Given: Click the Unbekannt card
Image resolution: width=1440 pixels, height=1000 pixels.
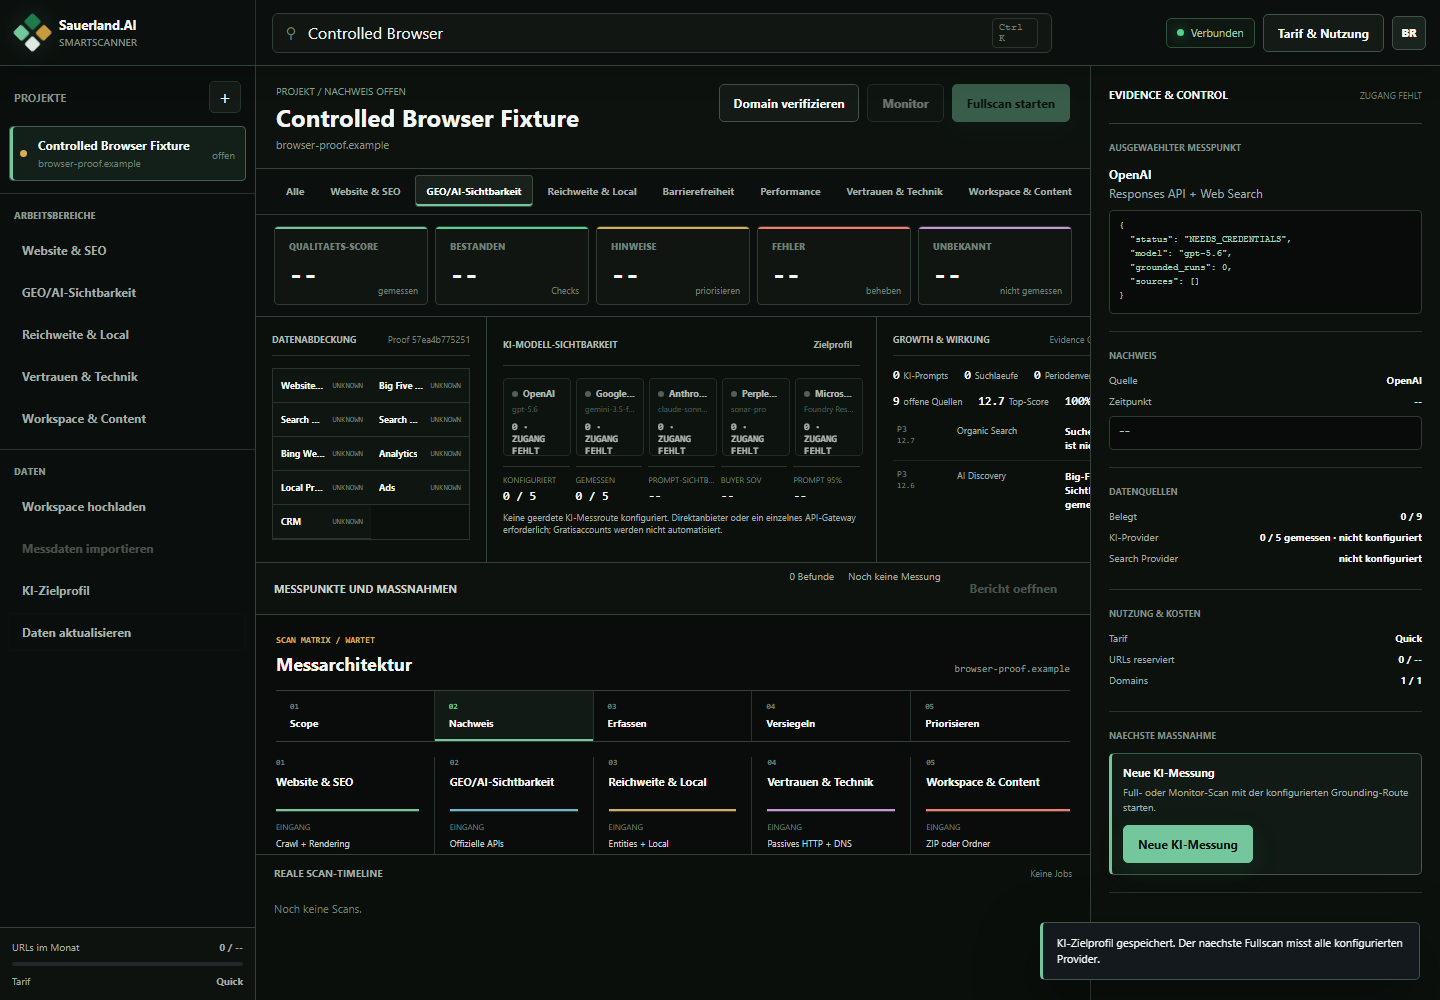Looking at the screenshot, I should coord(995,266).
